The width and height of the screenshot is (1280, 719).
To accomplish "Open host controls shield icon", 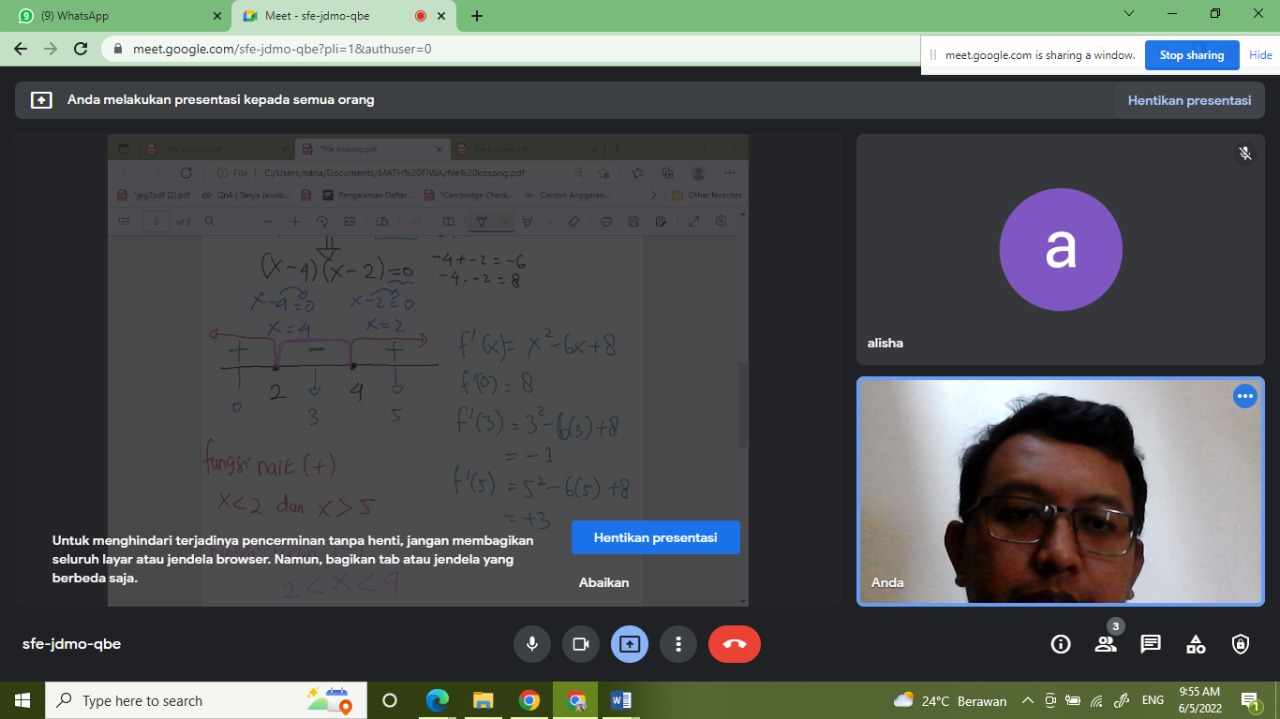I will coord(1240,644).
